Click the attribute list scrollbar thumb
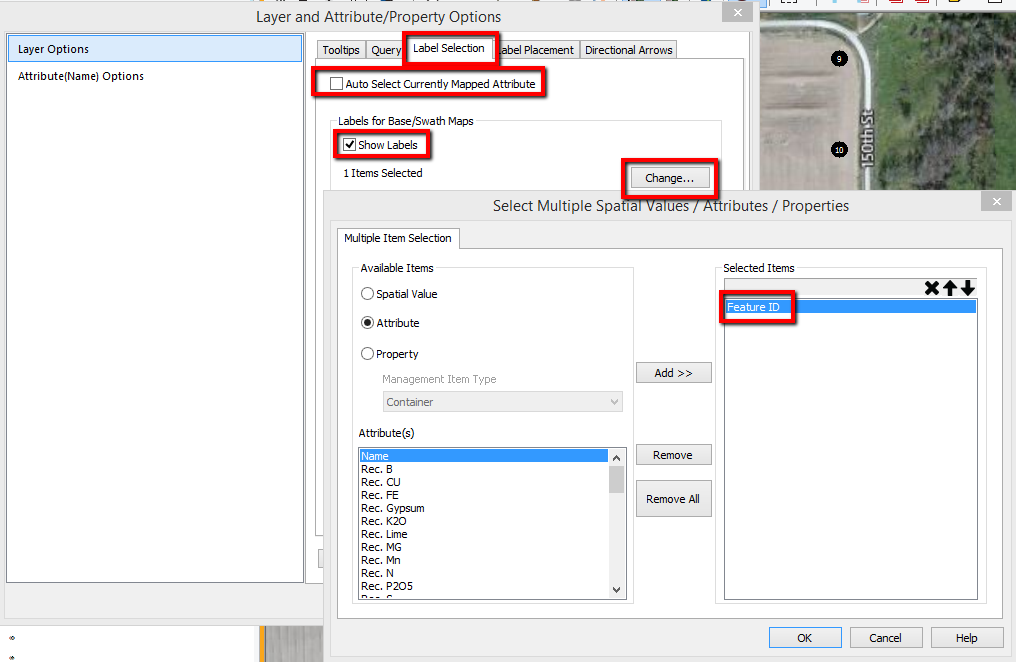This screenshot has width=1016, height=662. pyautogui.click(x=616, y=479)
